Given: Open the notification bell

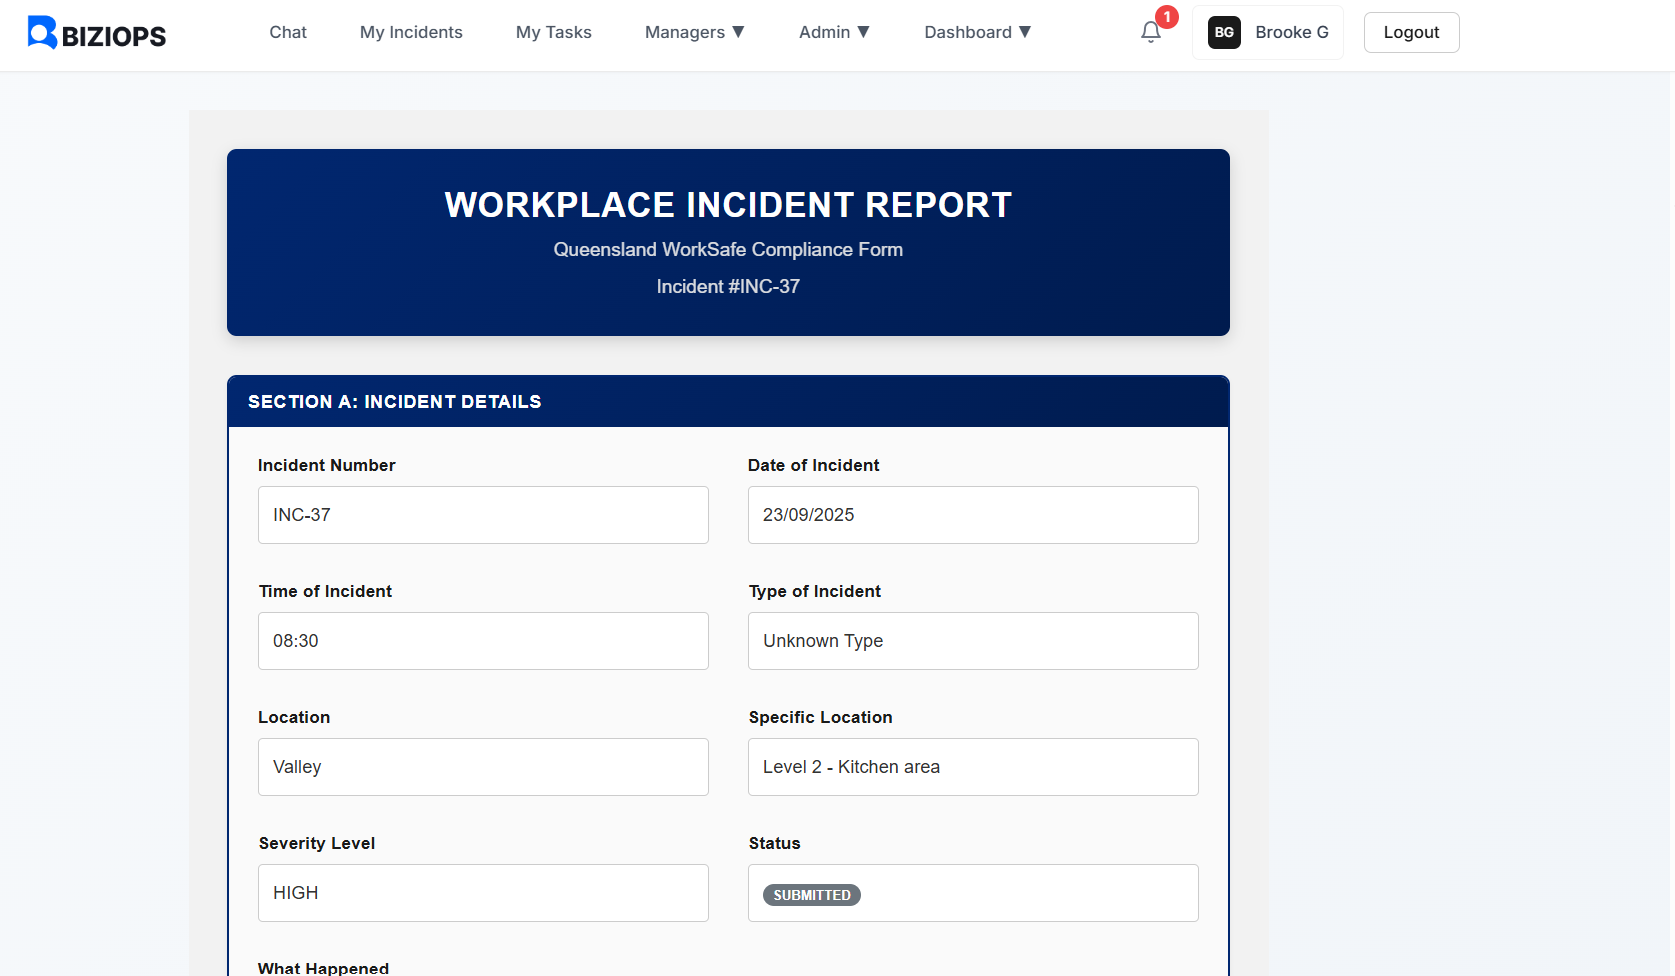Looking at the screenshot, I should point(1150,32).
